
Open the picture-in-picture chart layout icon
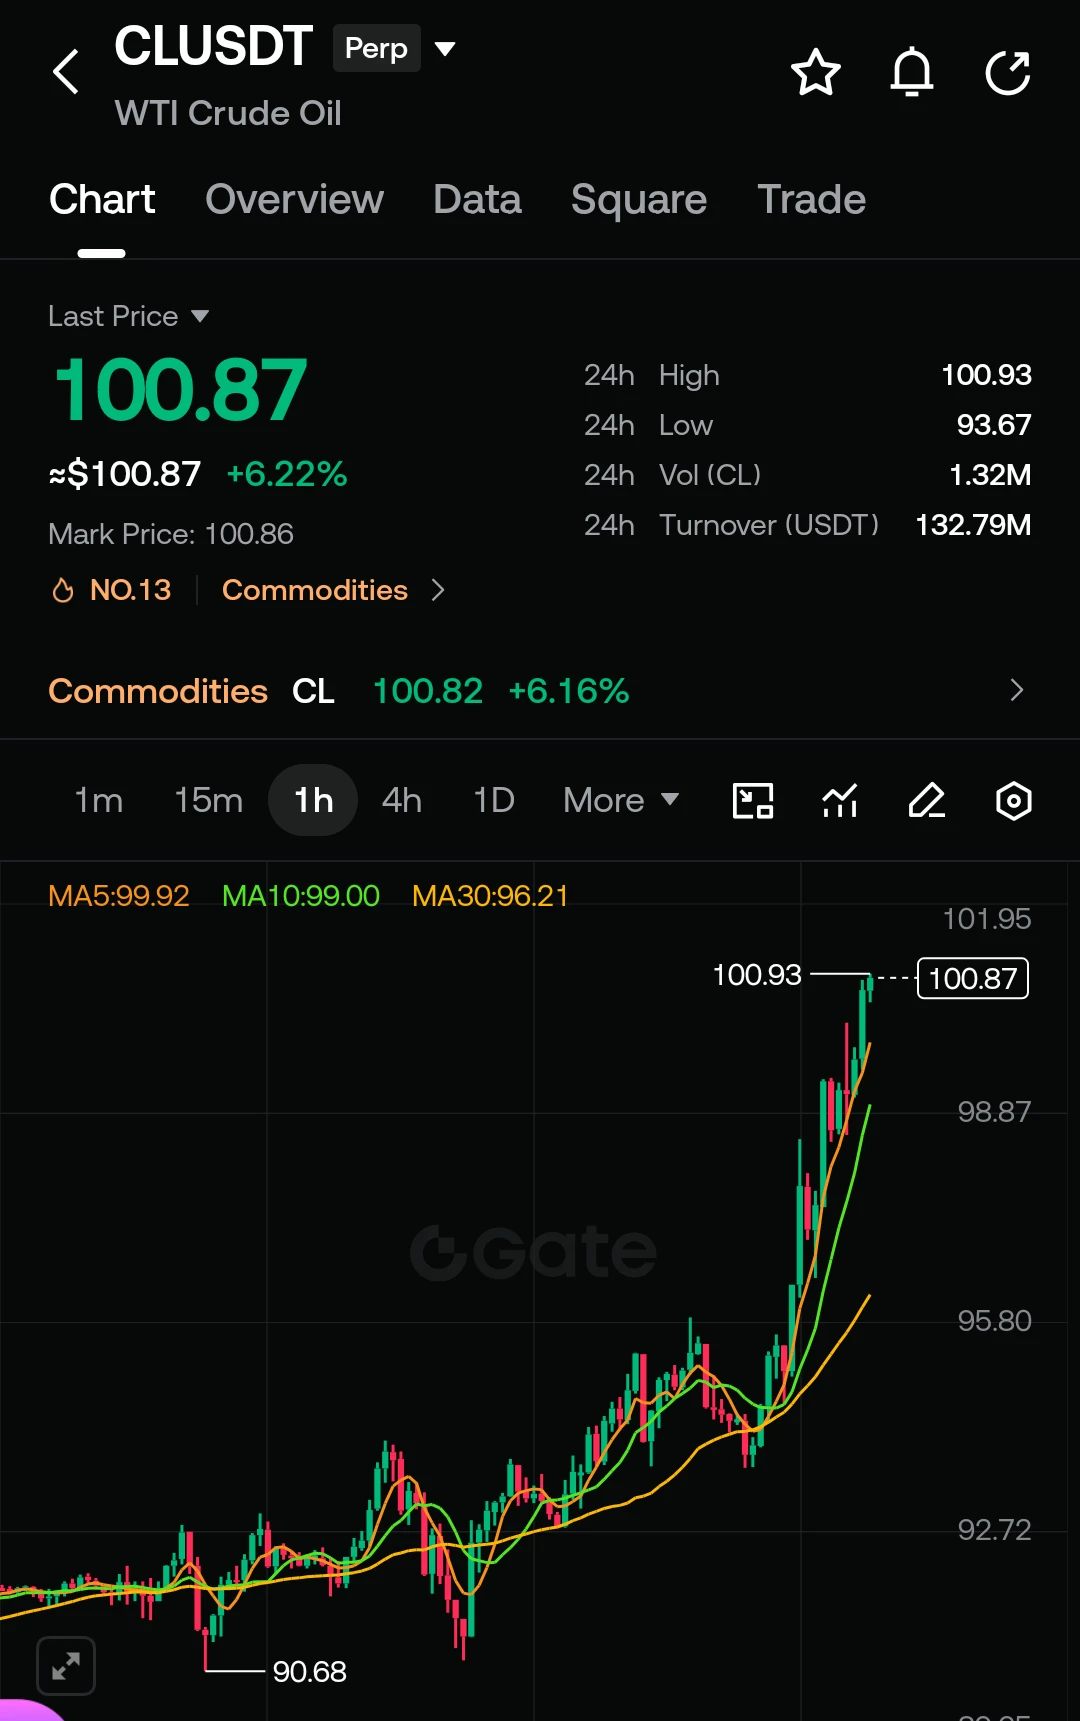point(753,801)
